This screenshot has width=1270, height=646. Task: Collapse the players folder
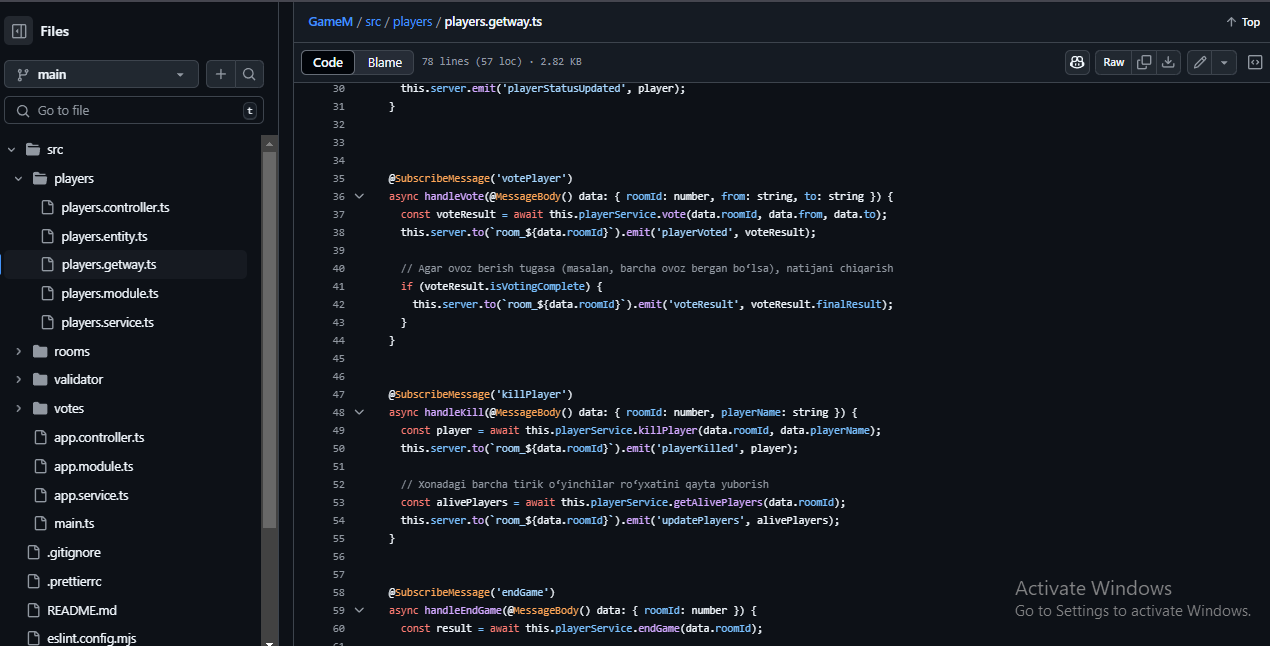pyautogui.click(x=18, y=179)
